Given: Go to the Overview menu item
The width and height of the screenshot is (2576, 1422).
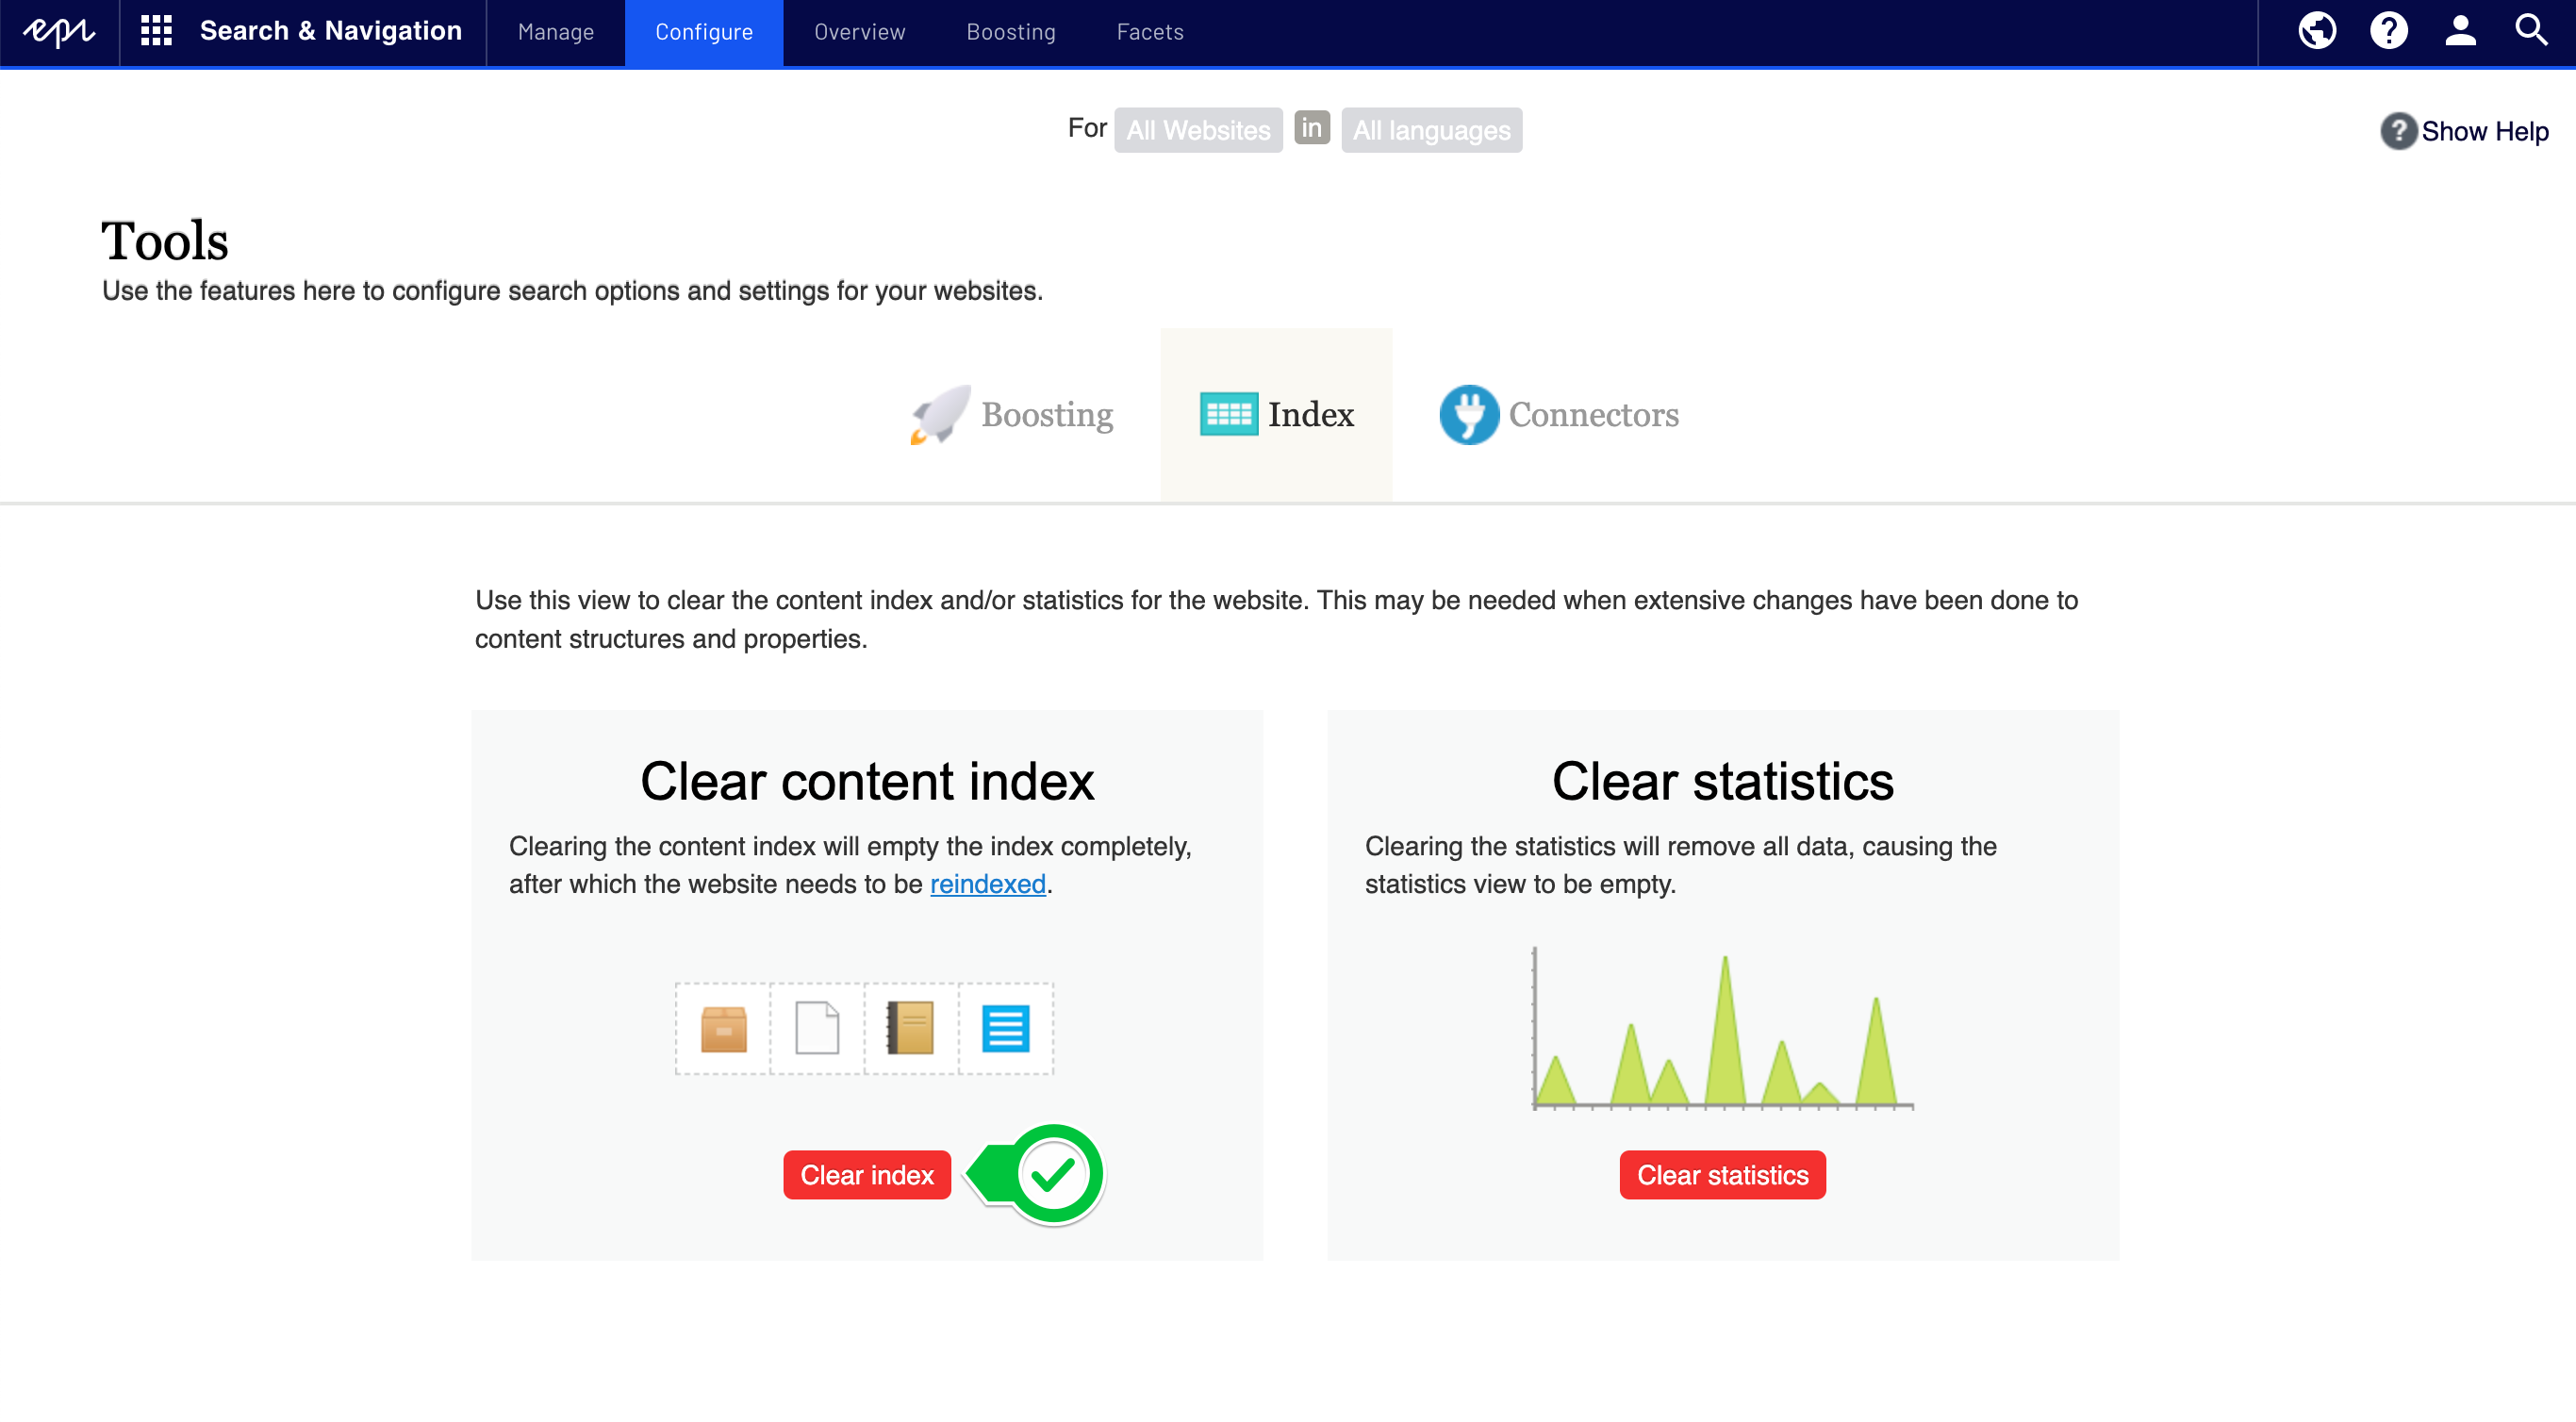Looking at the screenshot, I should (860, 32).
